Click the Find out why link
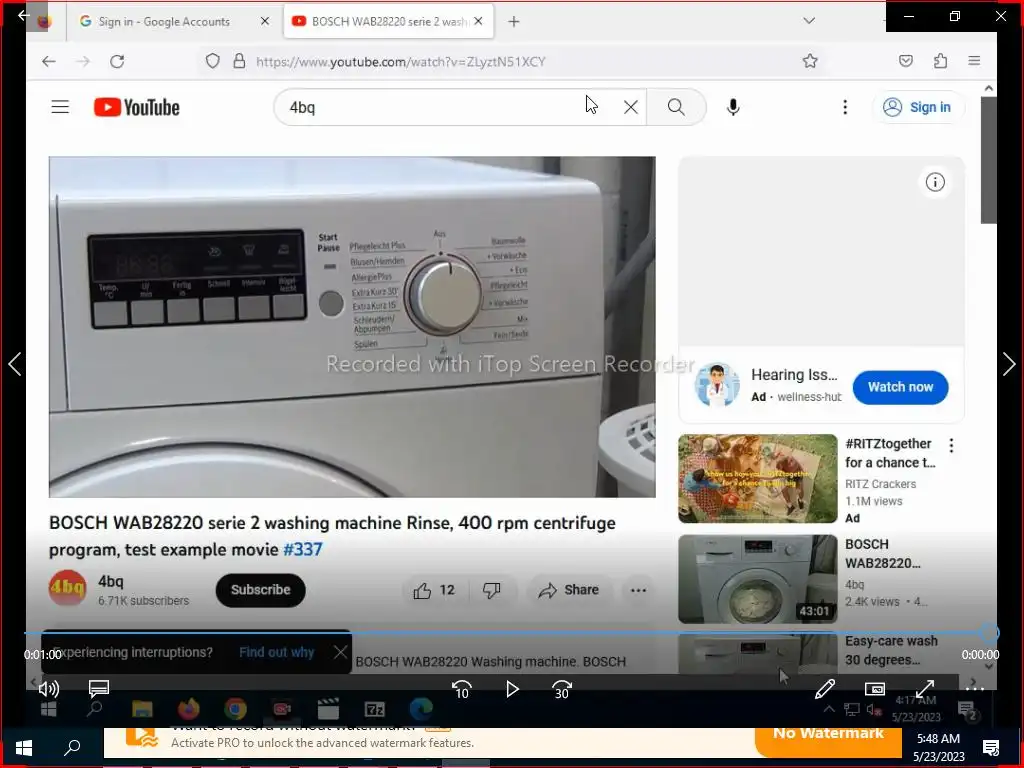 point(276,652)
